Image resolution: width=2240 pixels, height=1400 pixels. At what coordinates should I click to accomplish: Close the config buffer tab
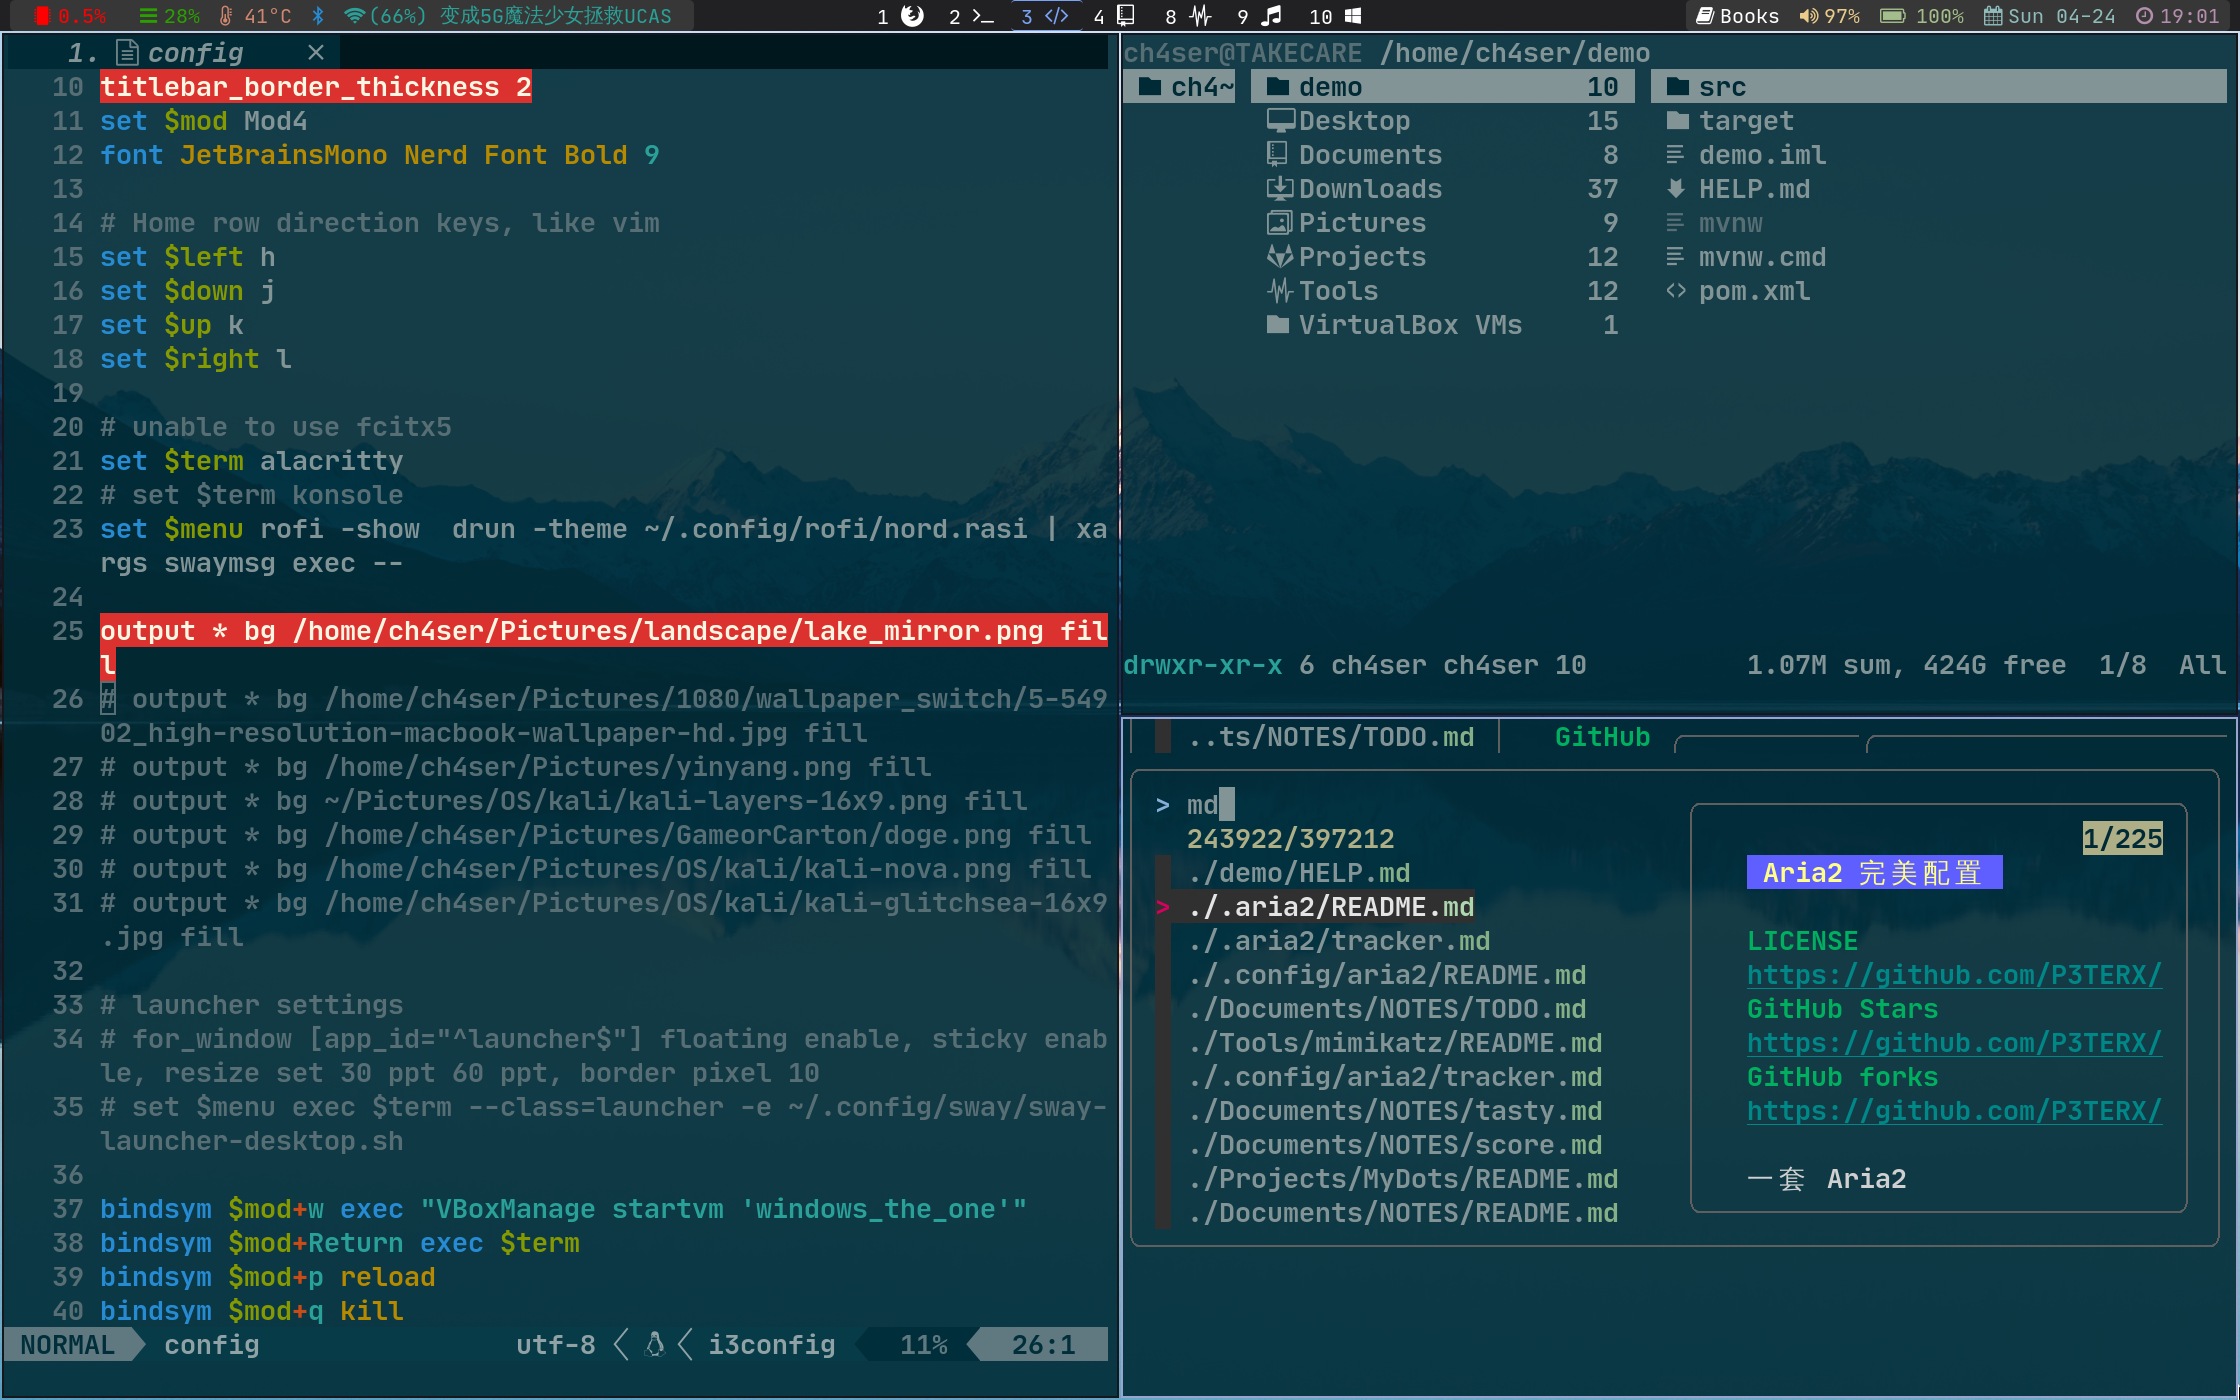(316, 53)
